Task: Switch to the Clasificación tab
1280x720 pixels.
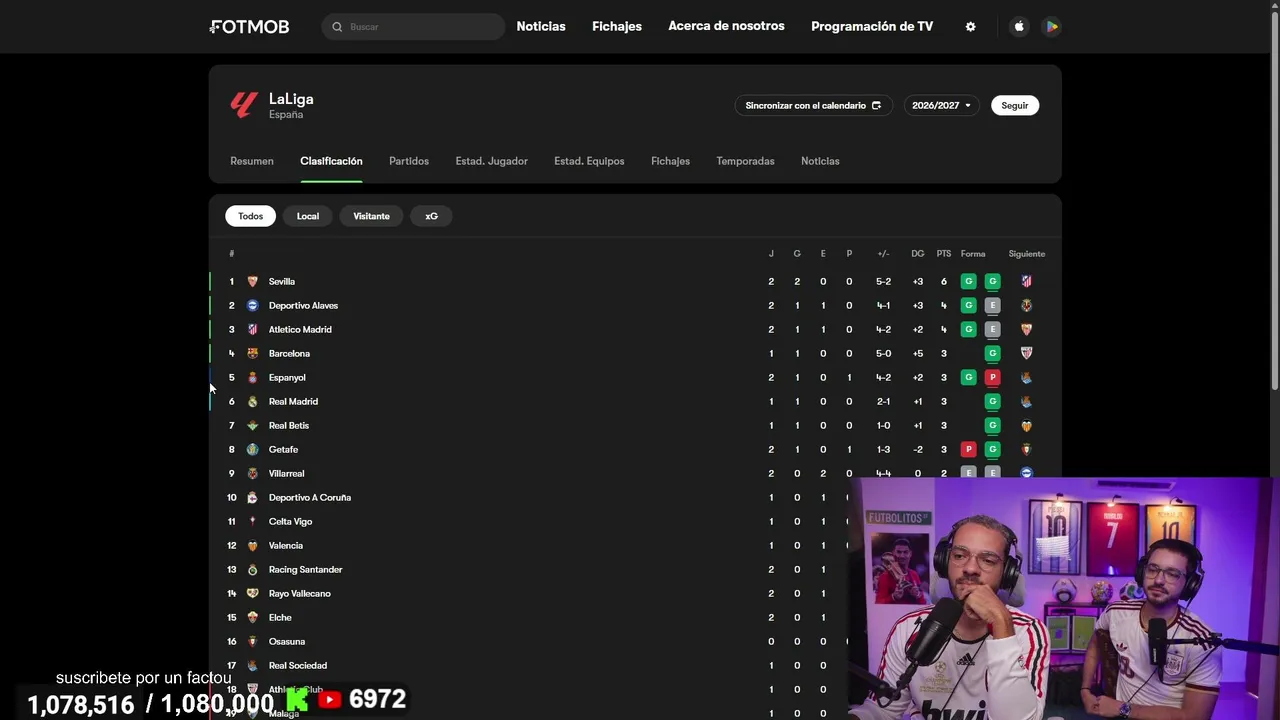Action: 331,161
